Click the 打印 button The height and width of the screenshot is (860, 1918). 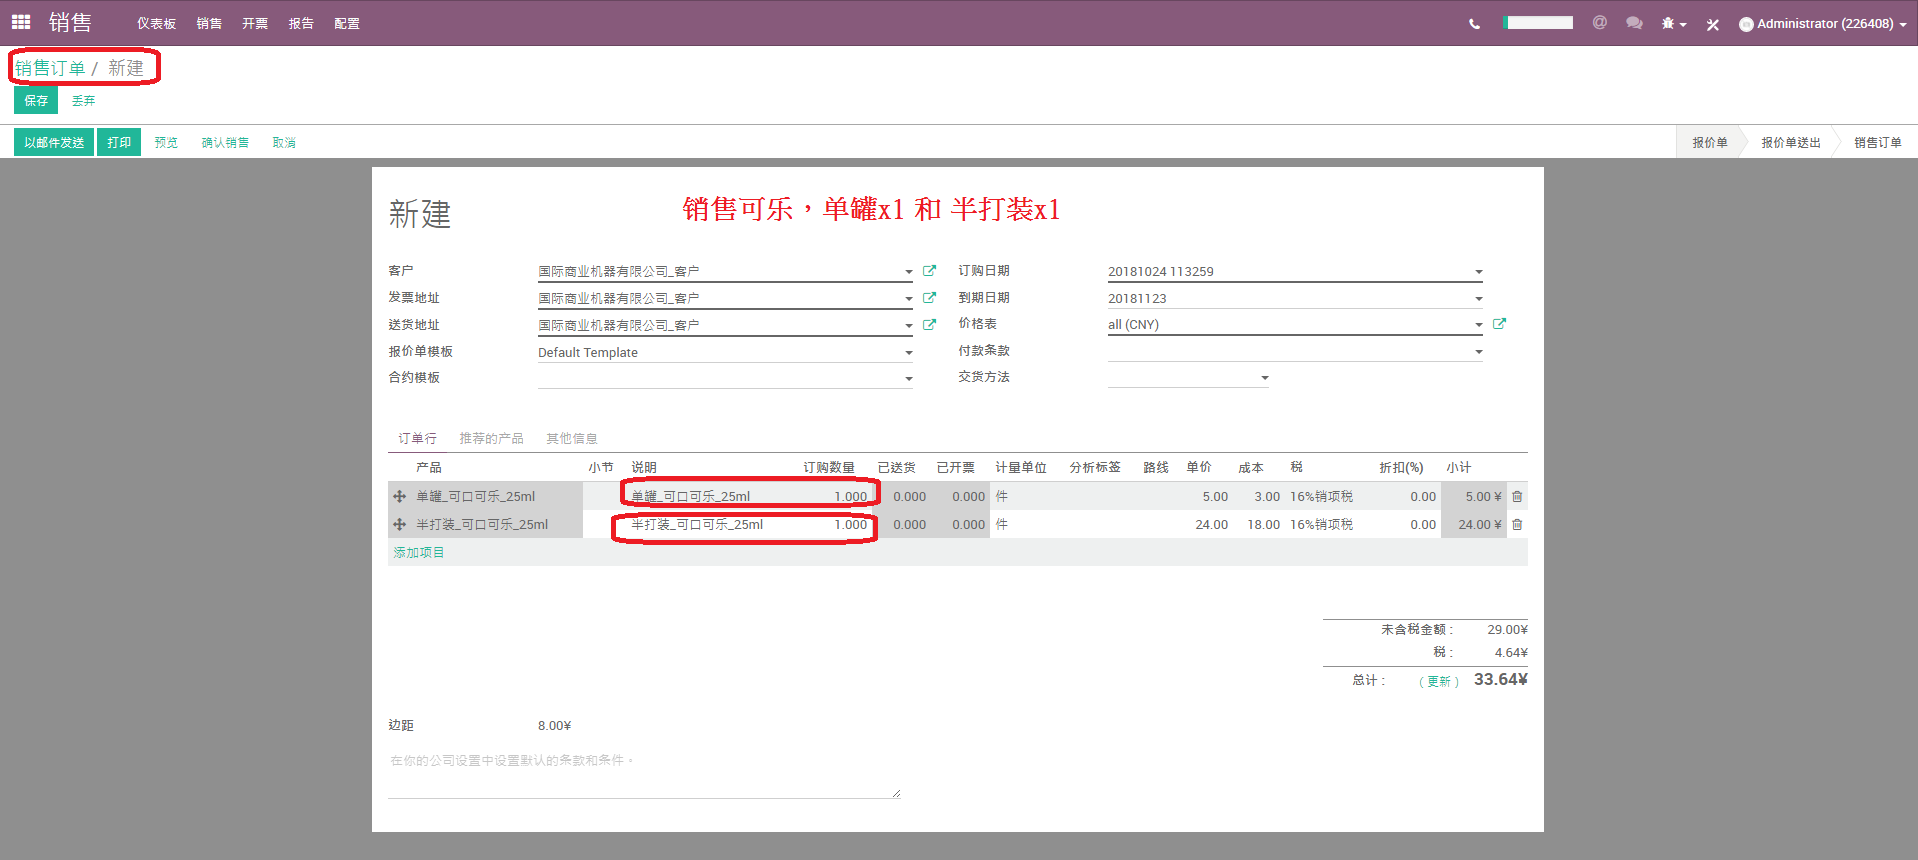(x=119, y=142)
